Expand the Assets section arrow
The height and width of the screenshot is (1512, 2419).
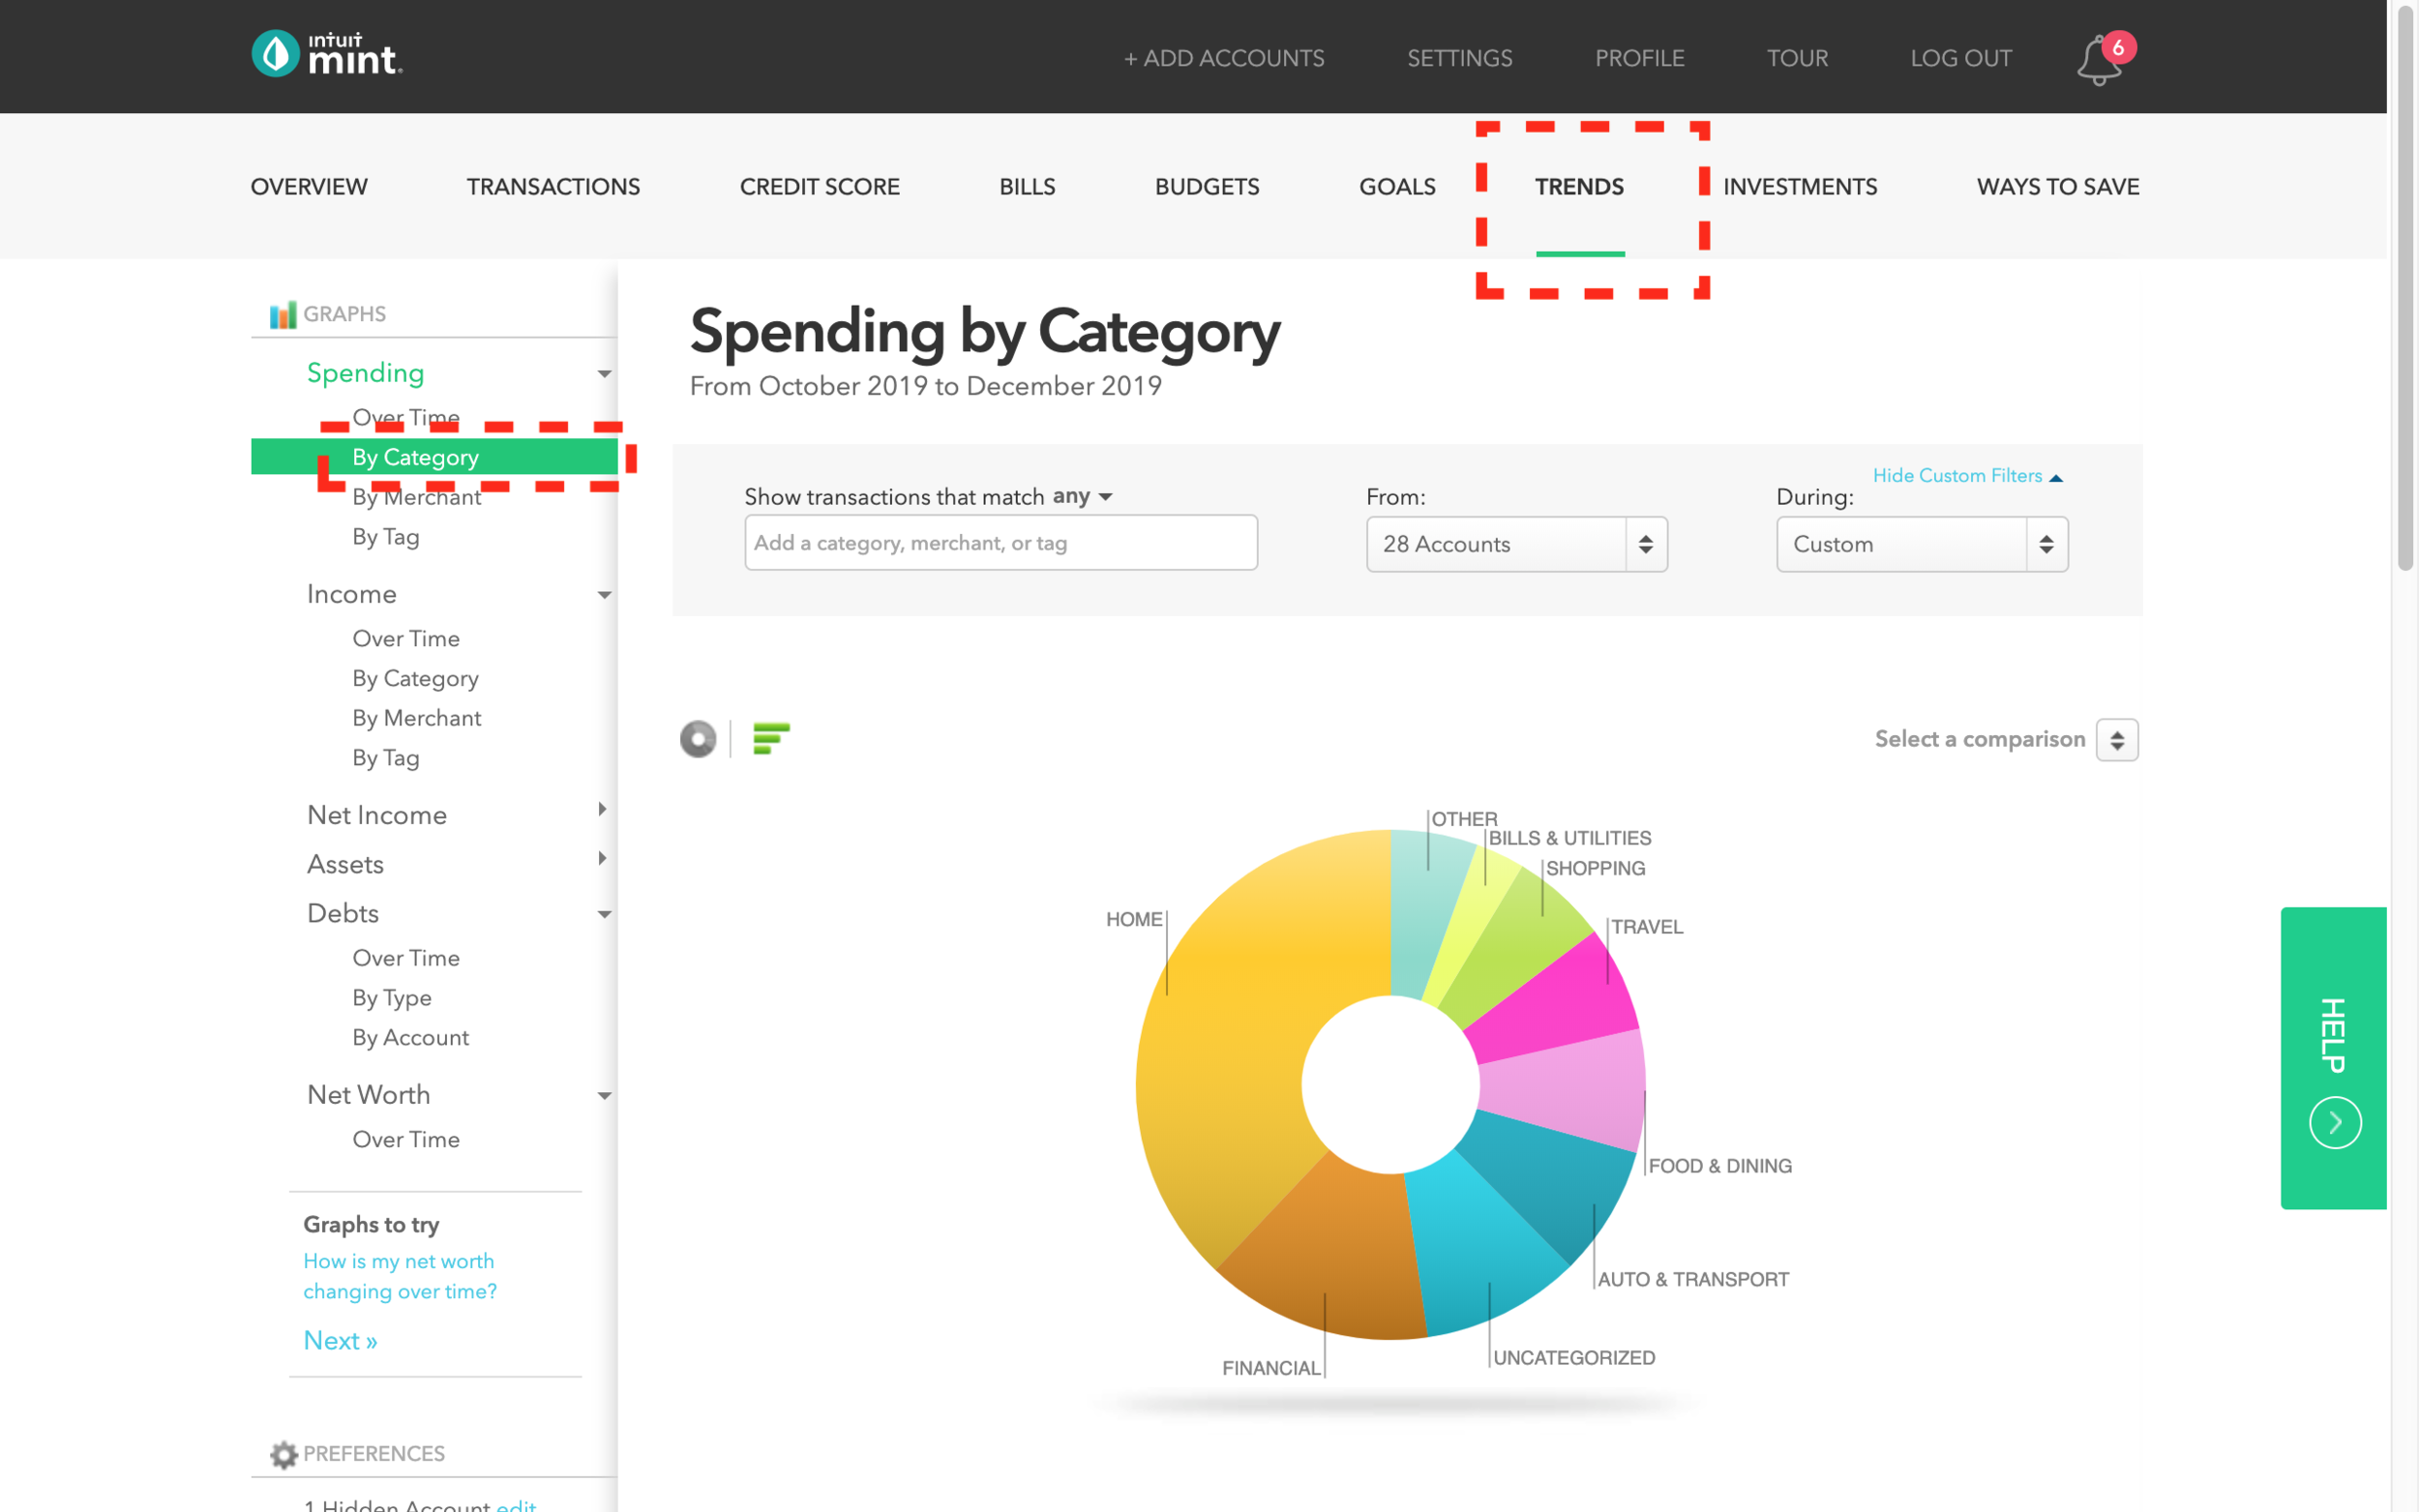602,857
